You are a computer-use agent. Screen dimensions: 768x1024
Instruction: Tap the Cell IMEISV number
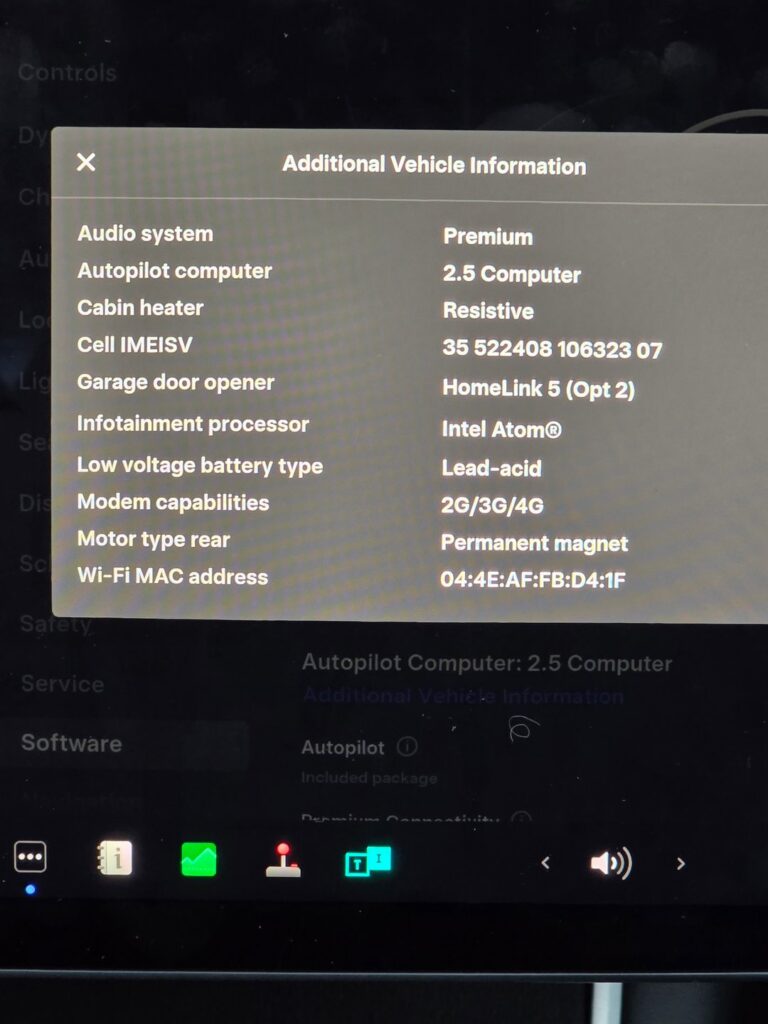click(552, 349)
